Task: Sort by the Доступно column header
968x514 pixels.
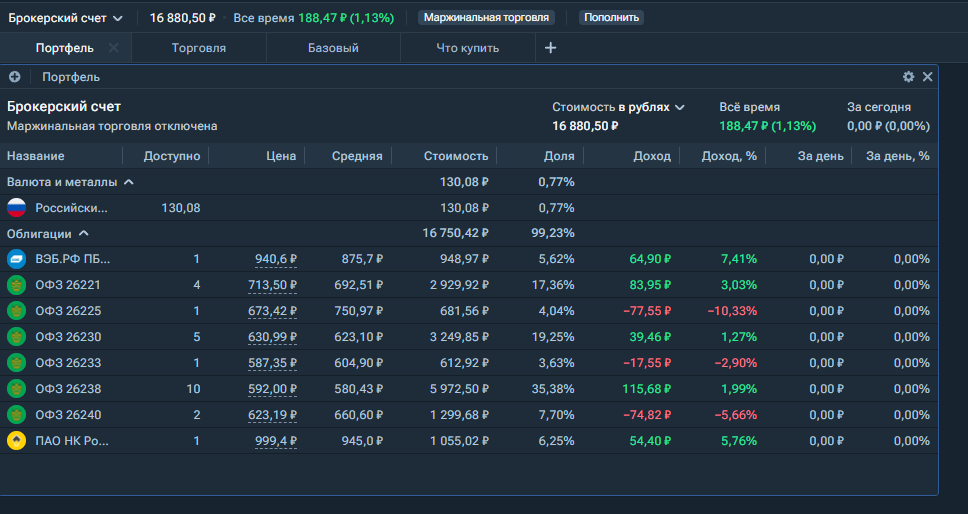Action: point(172,156)
